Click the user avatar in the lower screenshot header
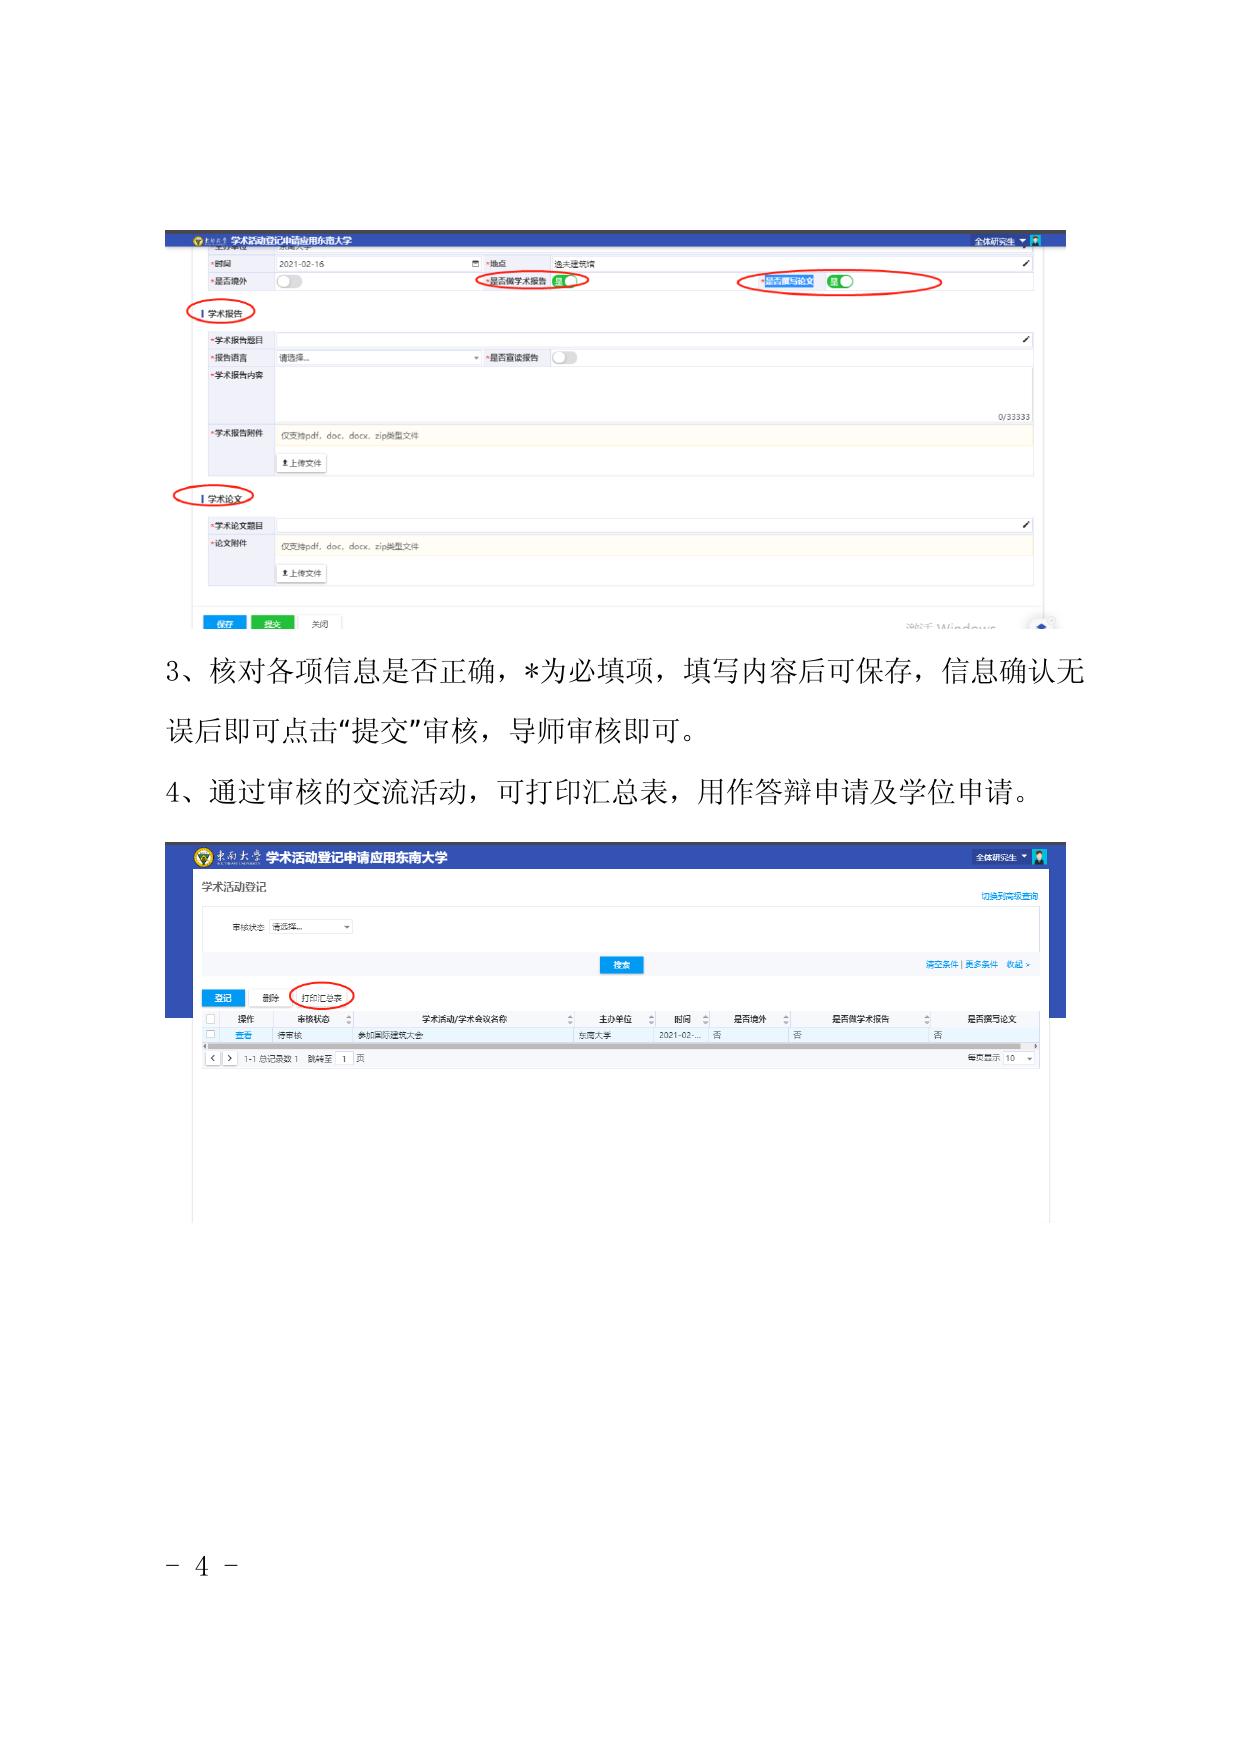Image resolution: width=1241 pixels, height=1754 pixels. pos(1039,857)
